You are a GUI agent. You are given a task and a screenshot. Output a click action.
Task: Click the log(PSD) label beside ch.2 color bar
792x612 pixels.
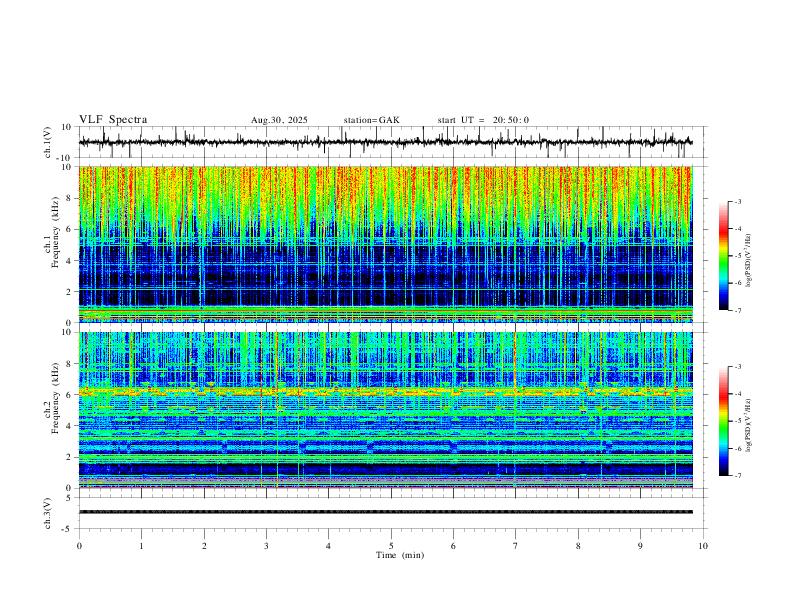tap(749, 425)
